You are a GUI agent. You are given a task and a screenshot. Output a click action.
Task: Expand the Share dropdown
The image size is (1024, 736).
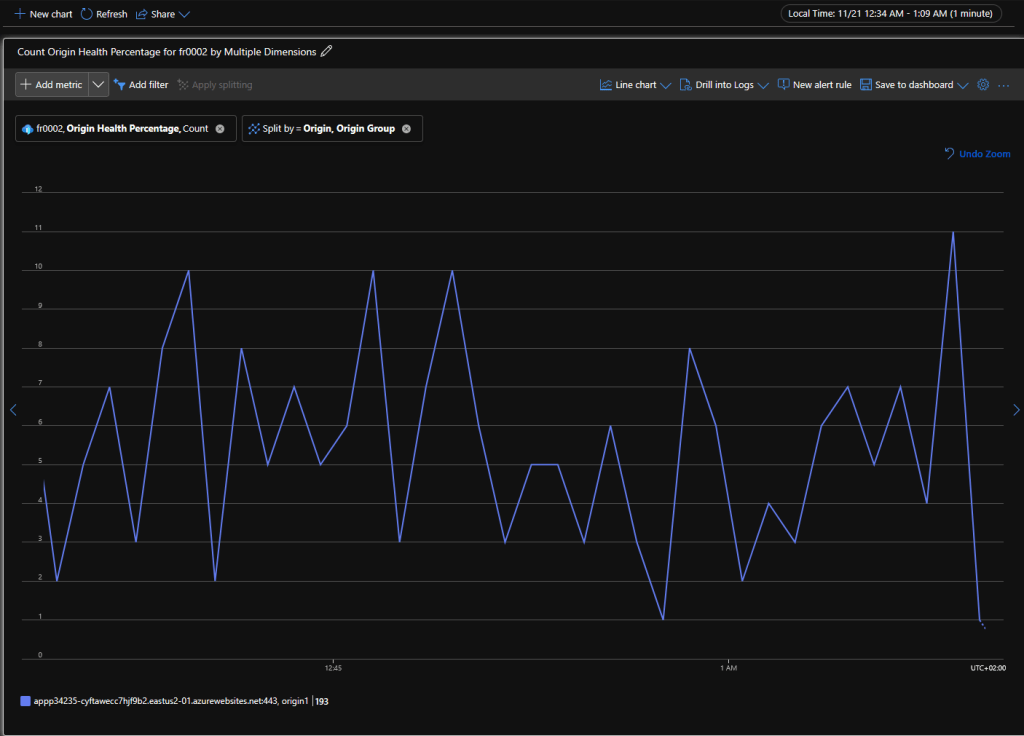[x=162, y=14]
